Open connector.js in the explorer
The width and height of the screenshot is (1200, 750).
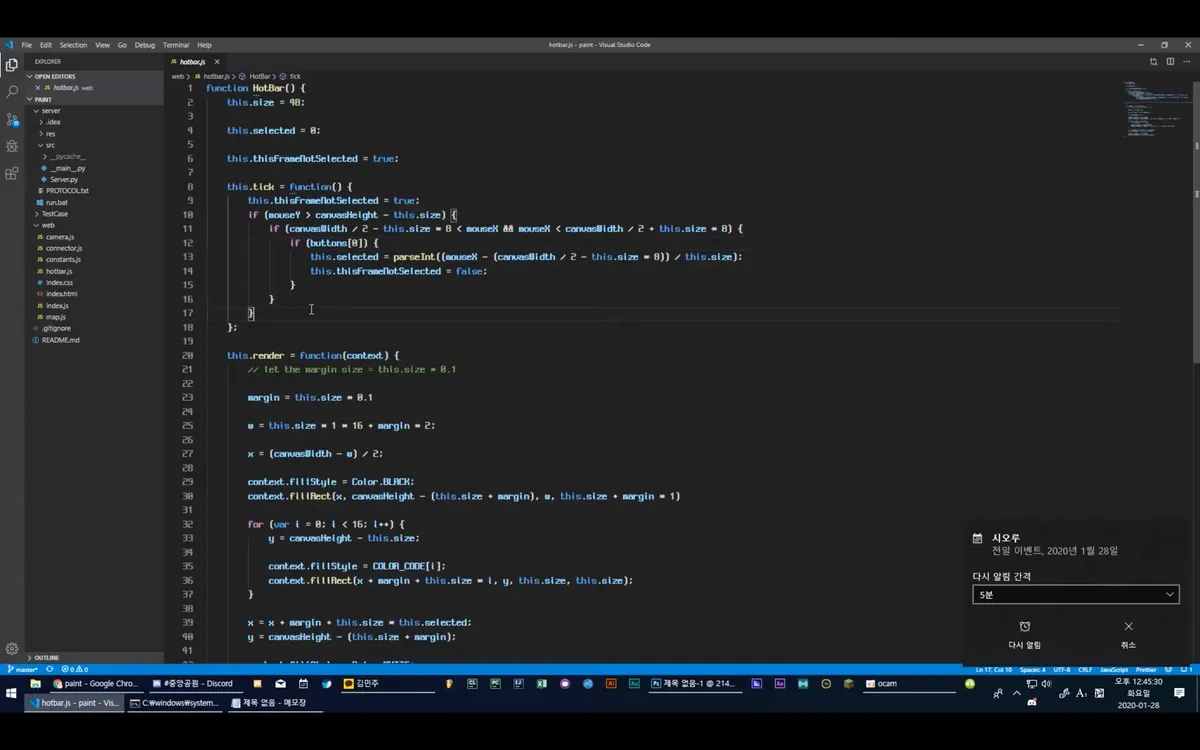point(62,248)
